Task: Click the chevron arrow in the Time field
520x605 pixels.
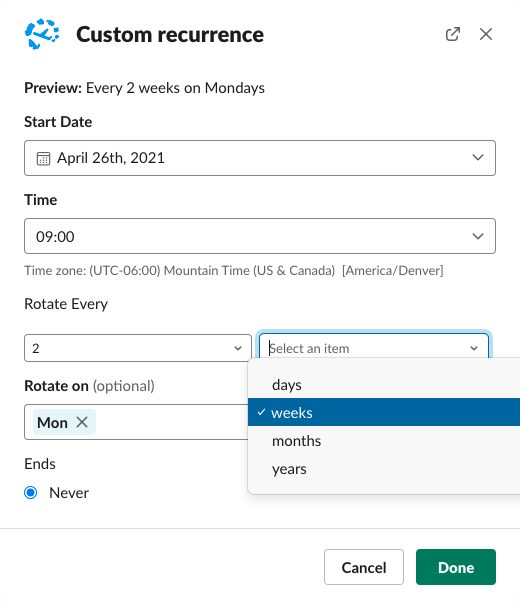Action: (478, 236)
